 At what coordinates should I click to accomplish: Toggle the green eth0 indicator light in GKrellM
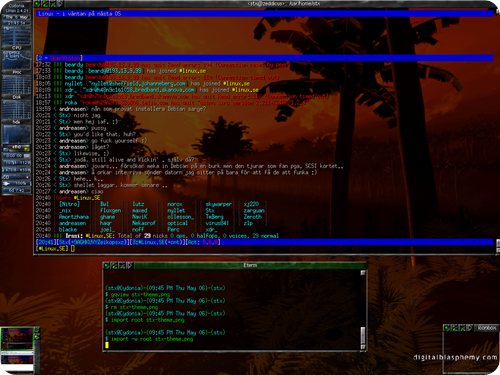27,149
